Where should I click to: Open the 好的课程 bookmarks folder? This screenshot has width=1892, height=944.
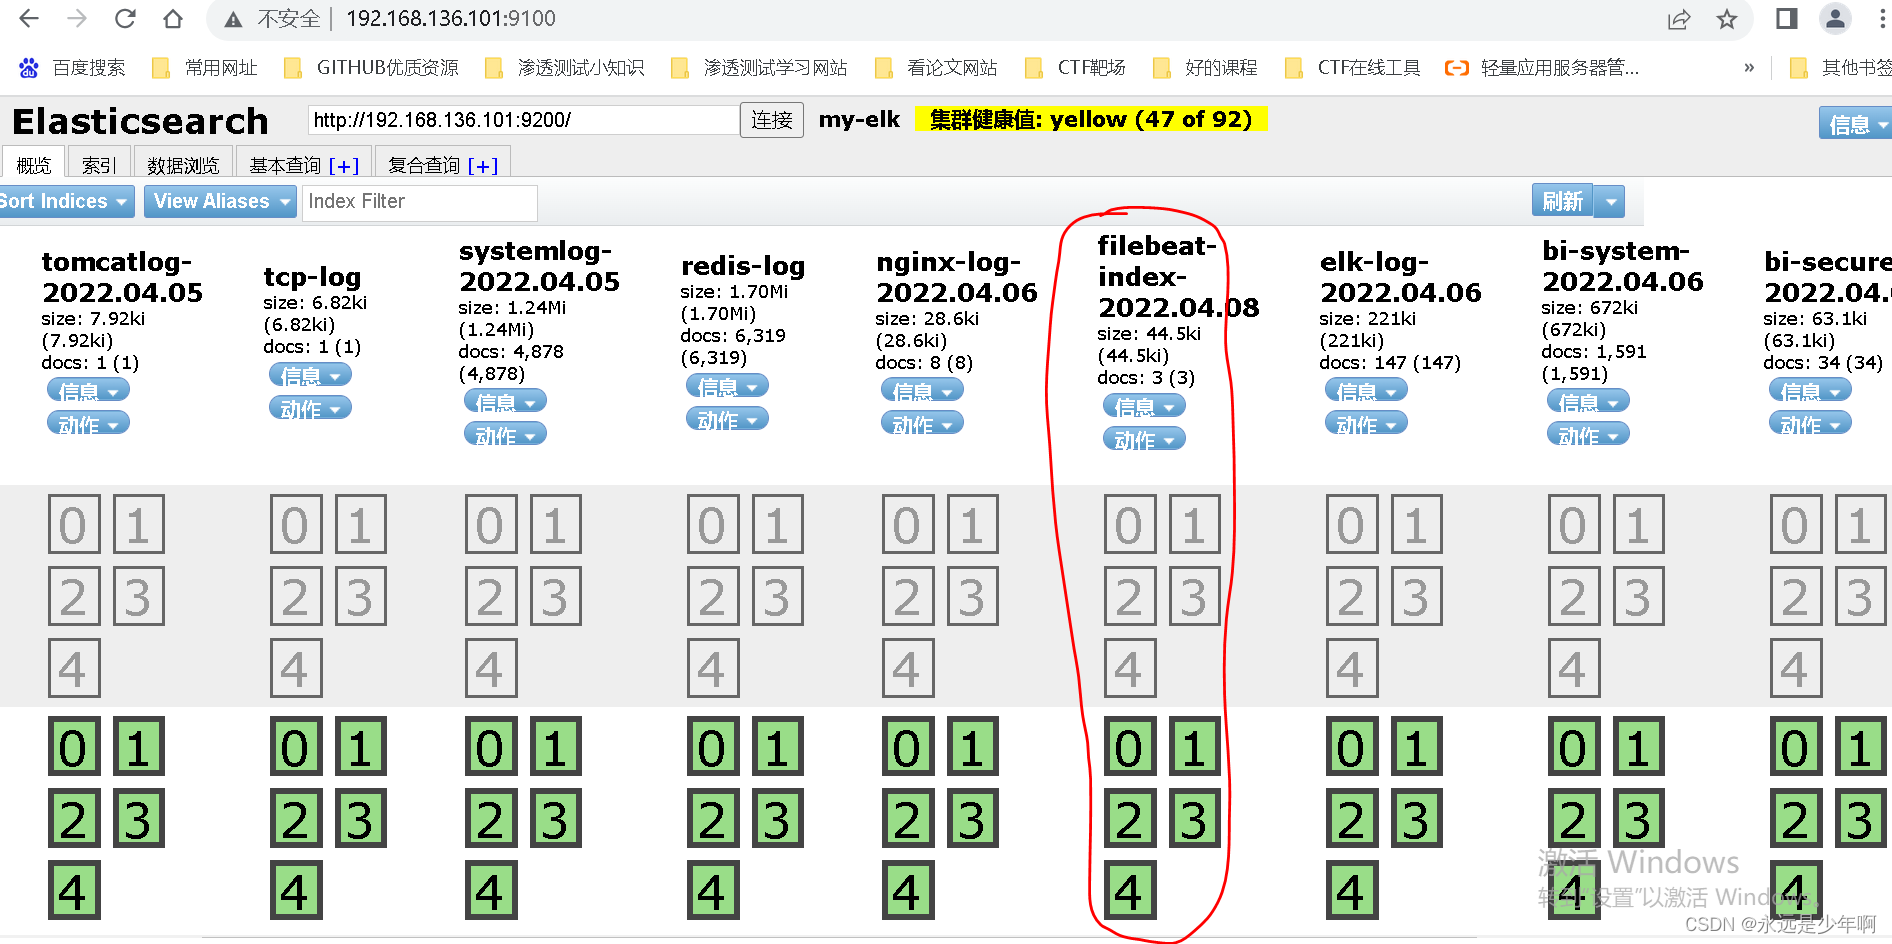click(1205, 68)
